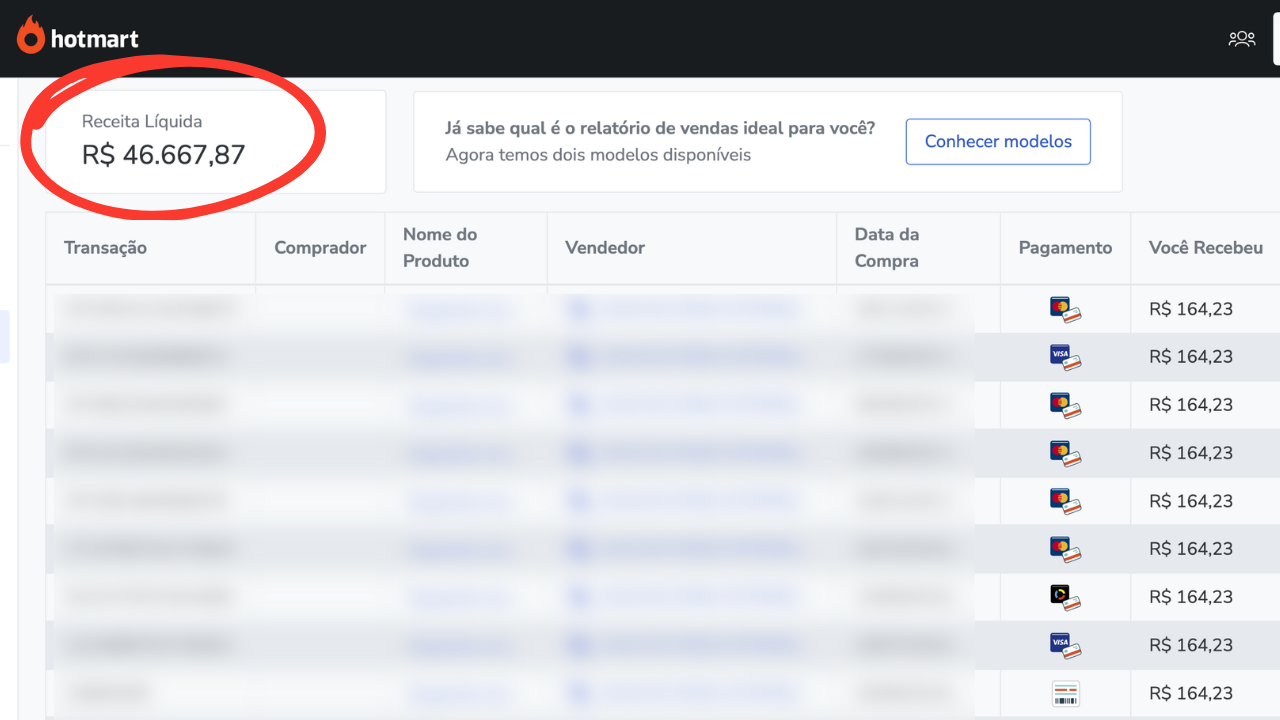This screenshot has height=720, width=1280.
Task: Click the Vendedor column header
Action: (605, 248)
